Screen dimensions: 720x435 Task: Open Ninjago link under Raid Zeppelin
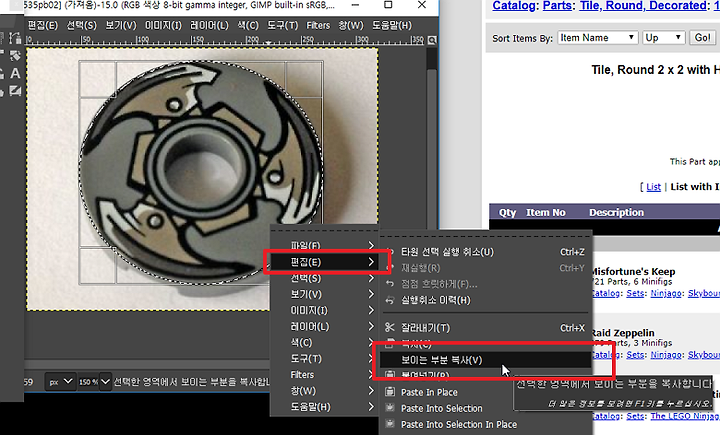pos(666,355)
